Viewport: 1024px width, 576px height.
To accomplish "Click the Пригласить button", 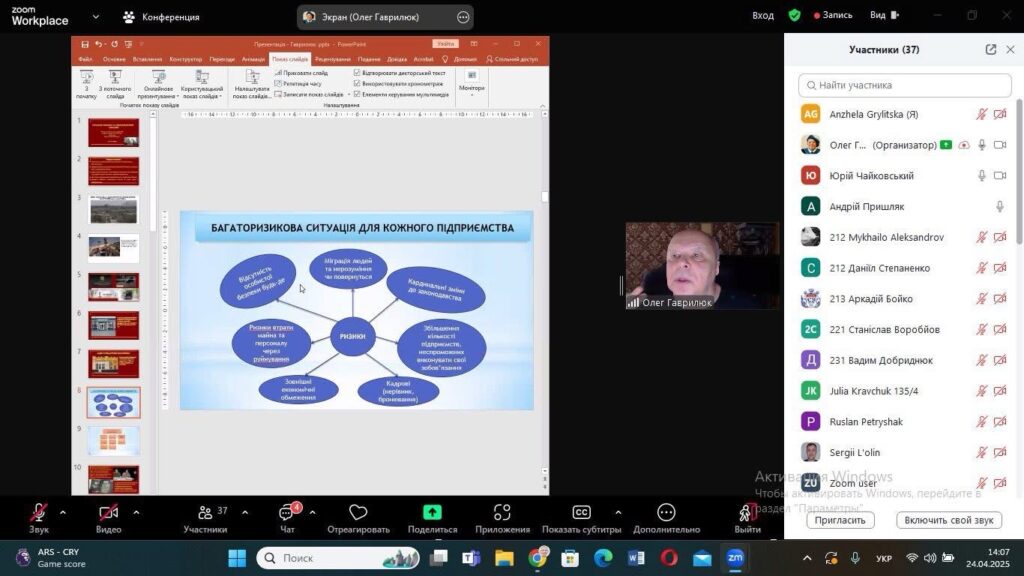I will [840, 520].
